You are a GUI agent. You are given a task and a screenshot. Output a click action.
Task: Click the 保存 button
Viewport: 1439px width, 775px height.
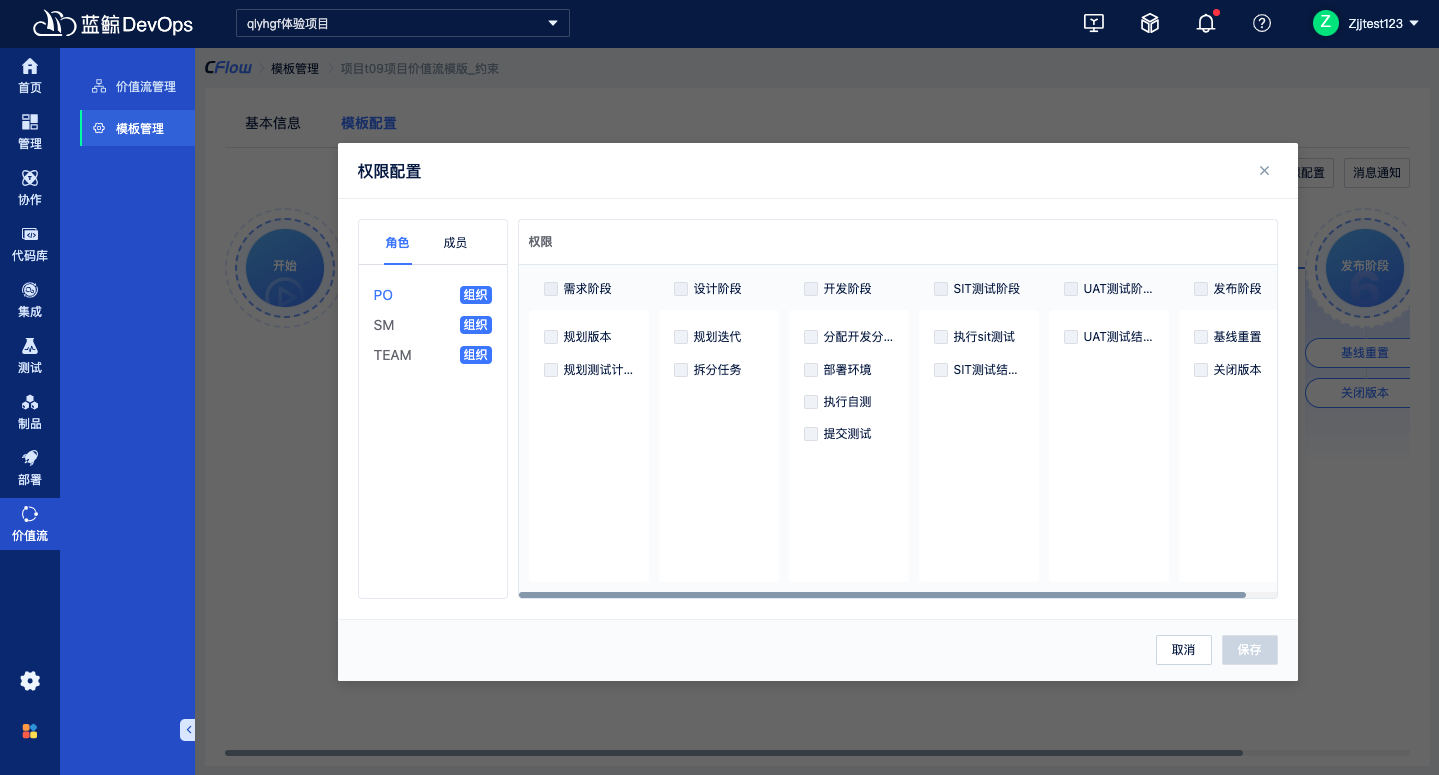click(1250, 650)
